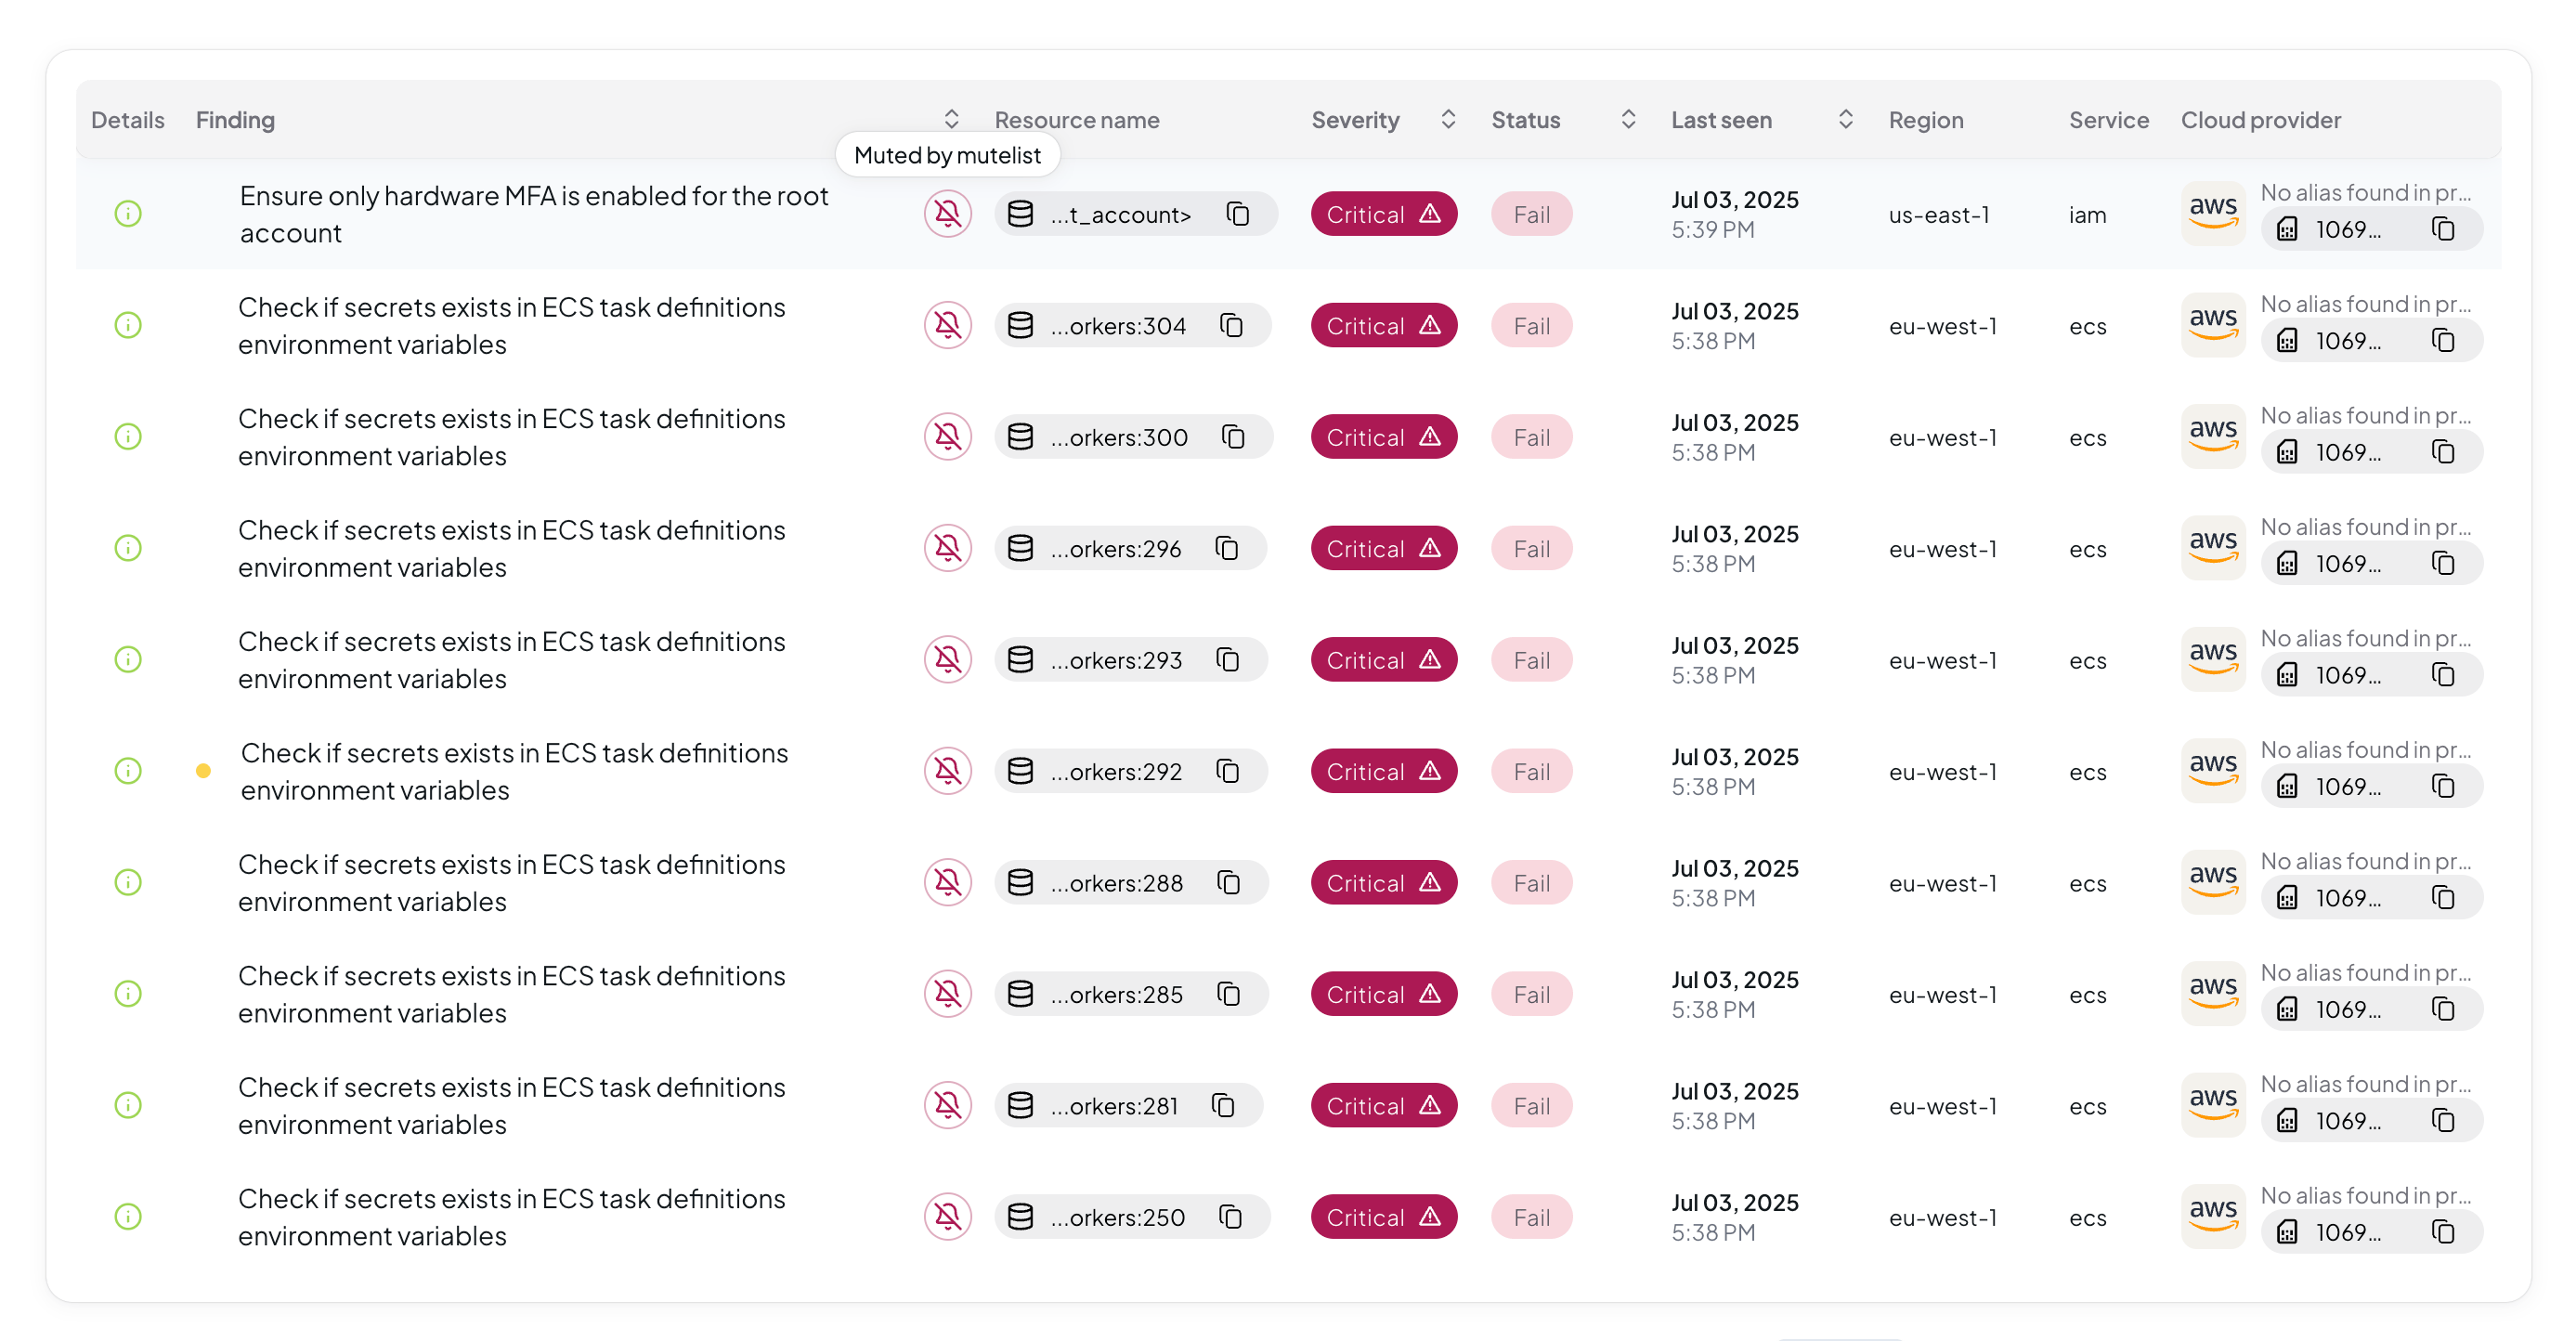This screenshot has height=1341, width=2576.
Task: Click the Details column header
Action: coord(128,120)
